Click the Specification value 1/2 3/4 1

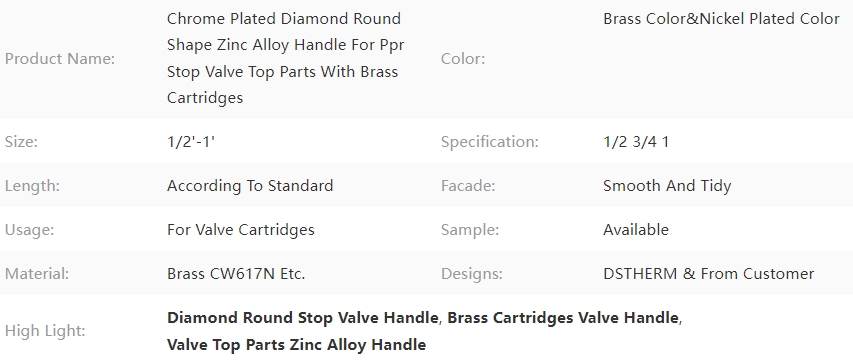click(x=636, y=142)
